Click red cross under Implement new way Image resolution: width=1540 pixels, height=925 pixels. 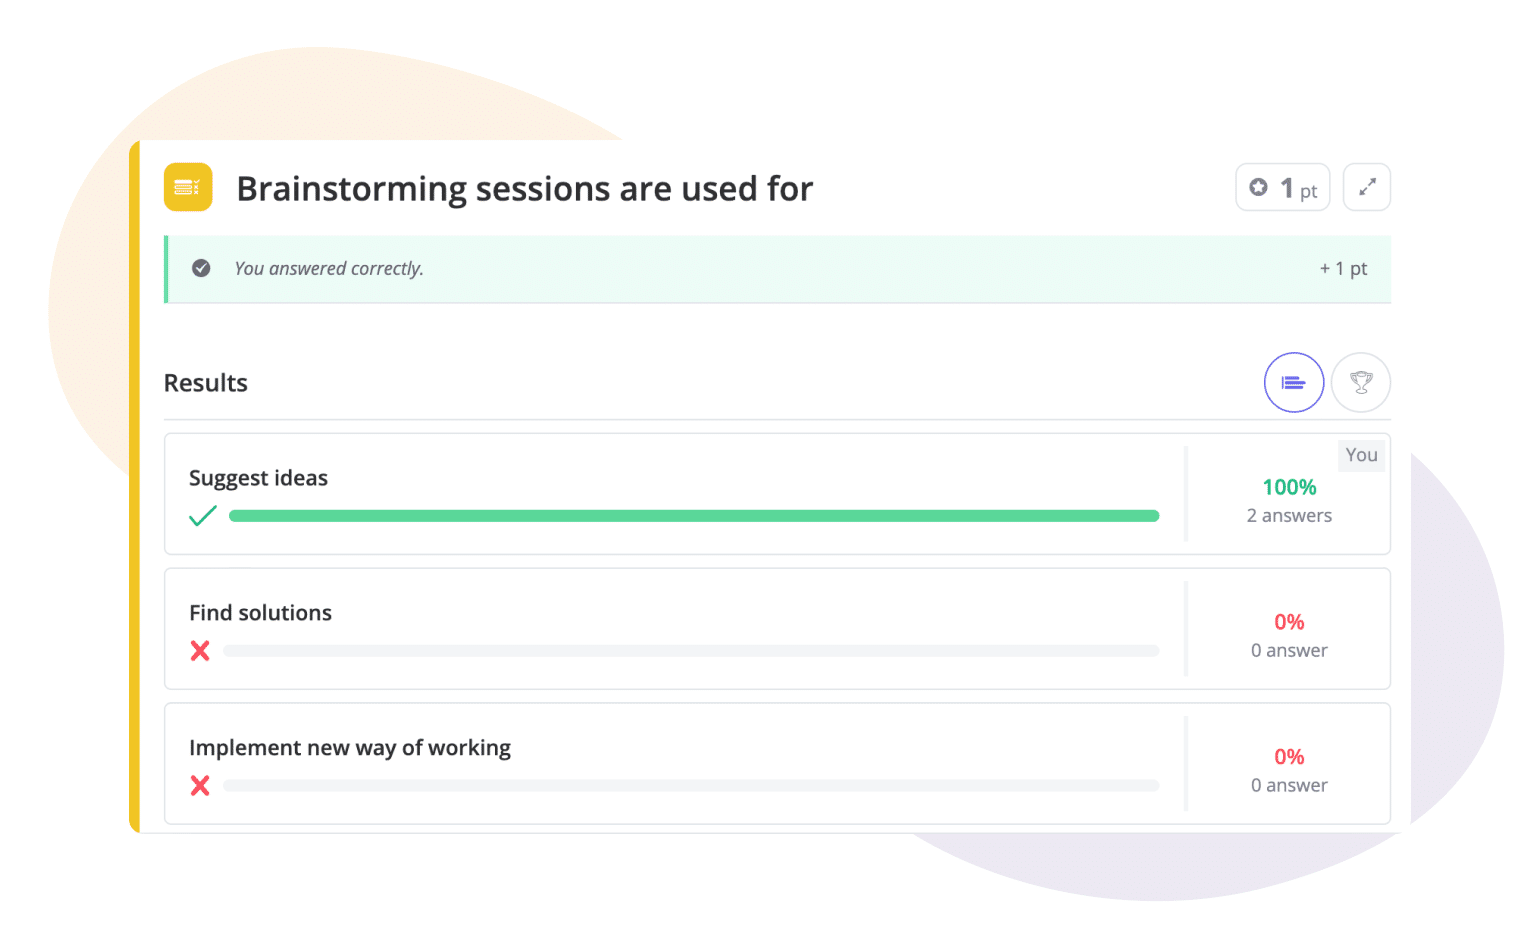[200, 786]
